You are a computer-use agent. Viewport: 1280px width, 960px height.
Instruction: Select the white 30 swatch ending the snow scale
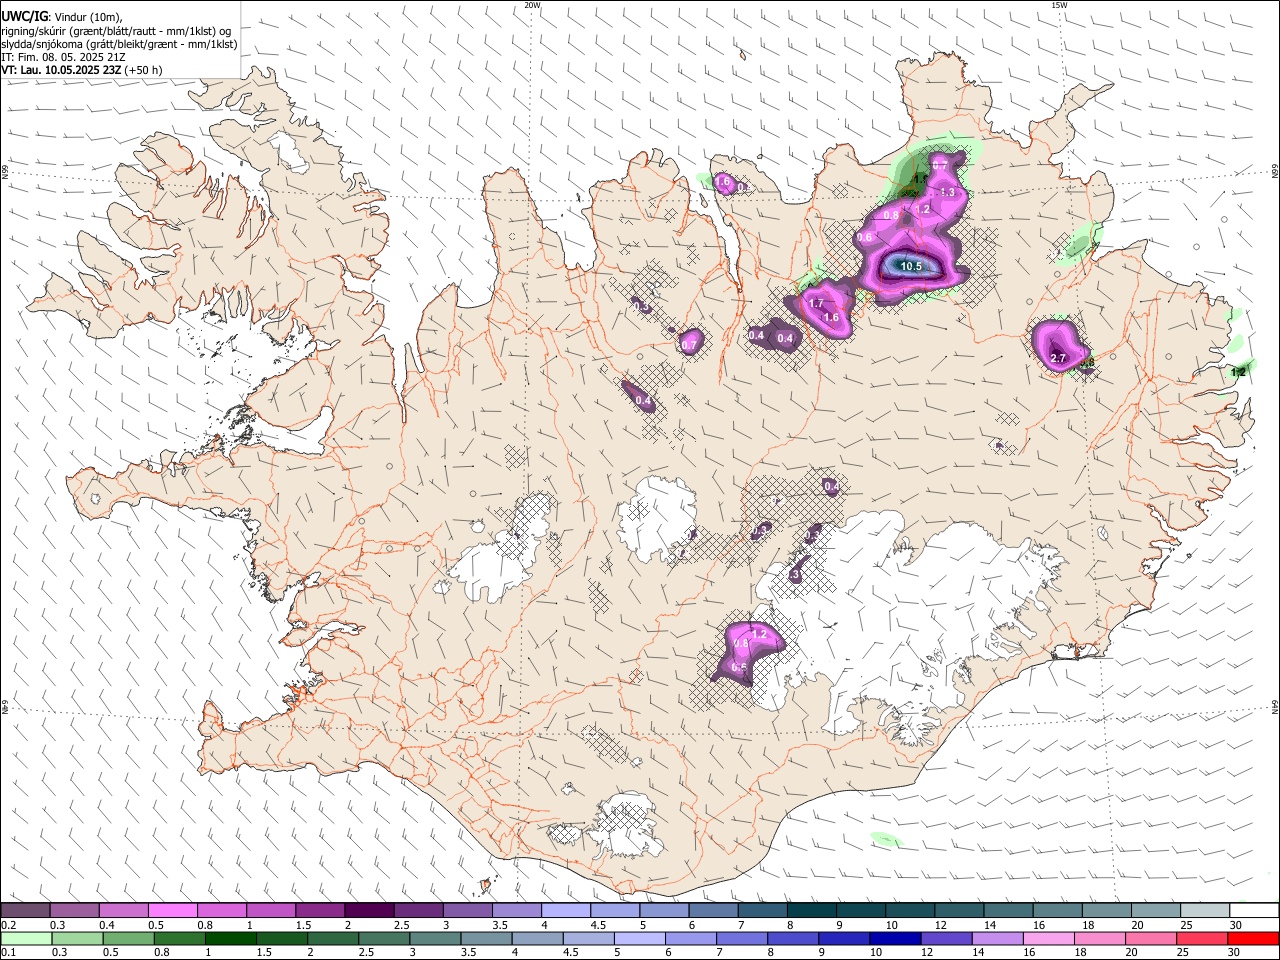click(1254, 910)
